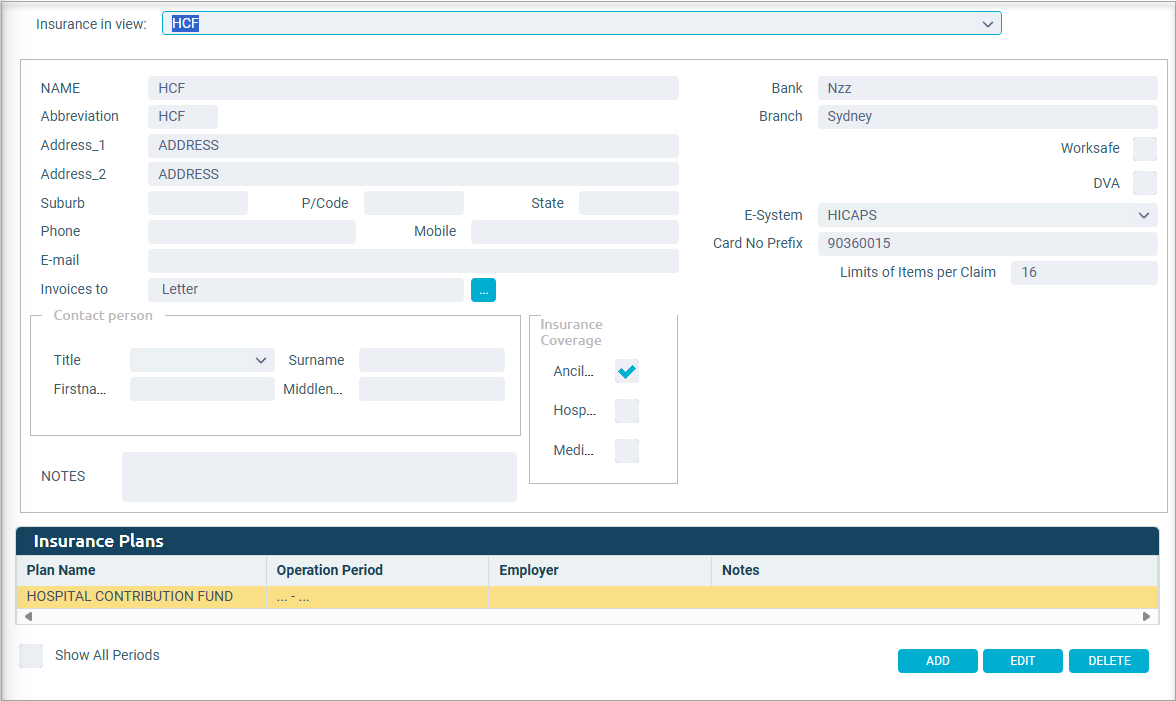Viewport: 1176px width, 701px height.
Task: Edit the Abbreviation field
Action: tap(183, 116)
